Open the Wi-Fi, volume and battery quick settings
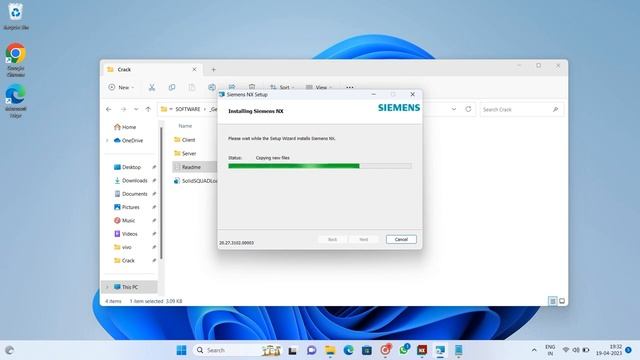 (576, 350)
